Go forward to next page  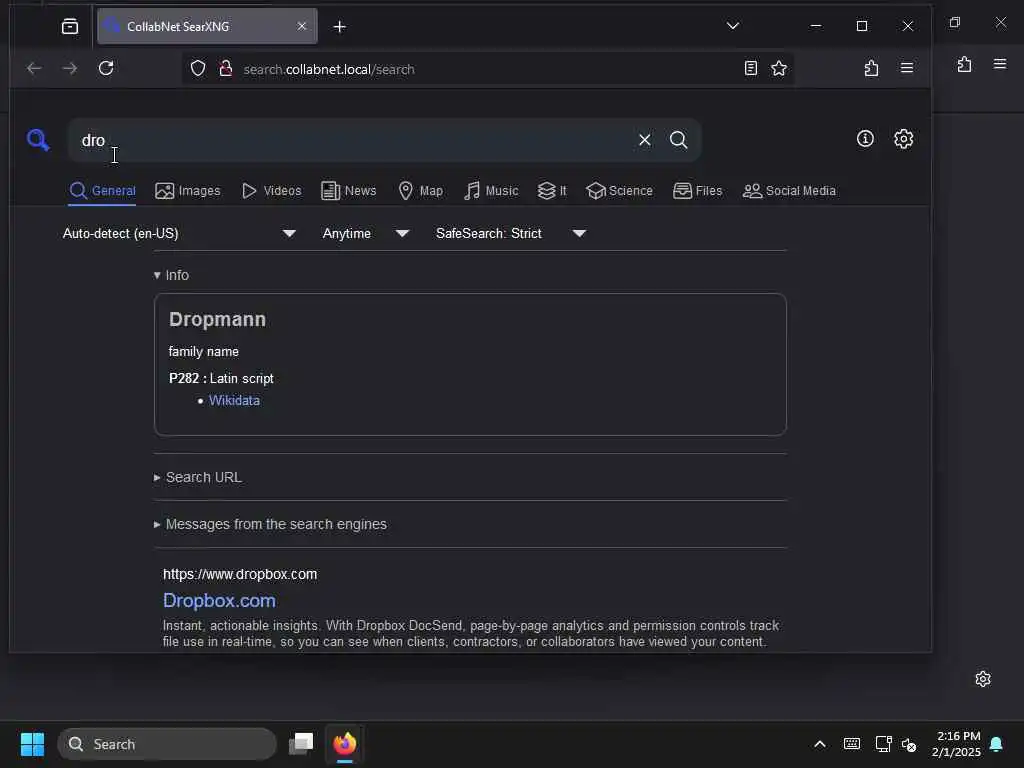click(69, 68)
